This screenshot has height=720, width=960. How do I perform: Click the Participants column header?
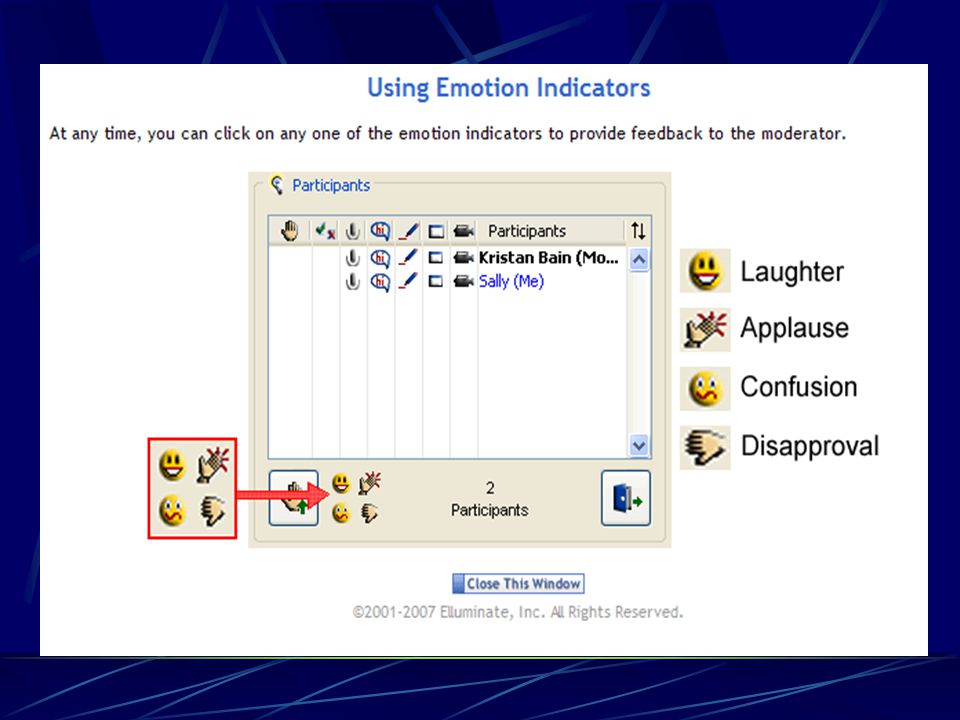click(x=527, y=231)
